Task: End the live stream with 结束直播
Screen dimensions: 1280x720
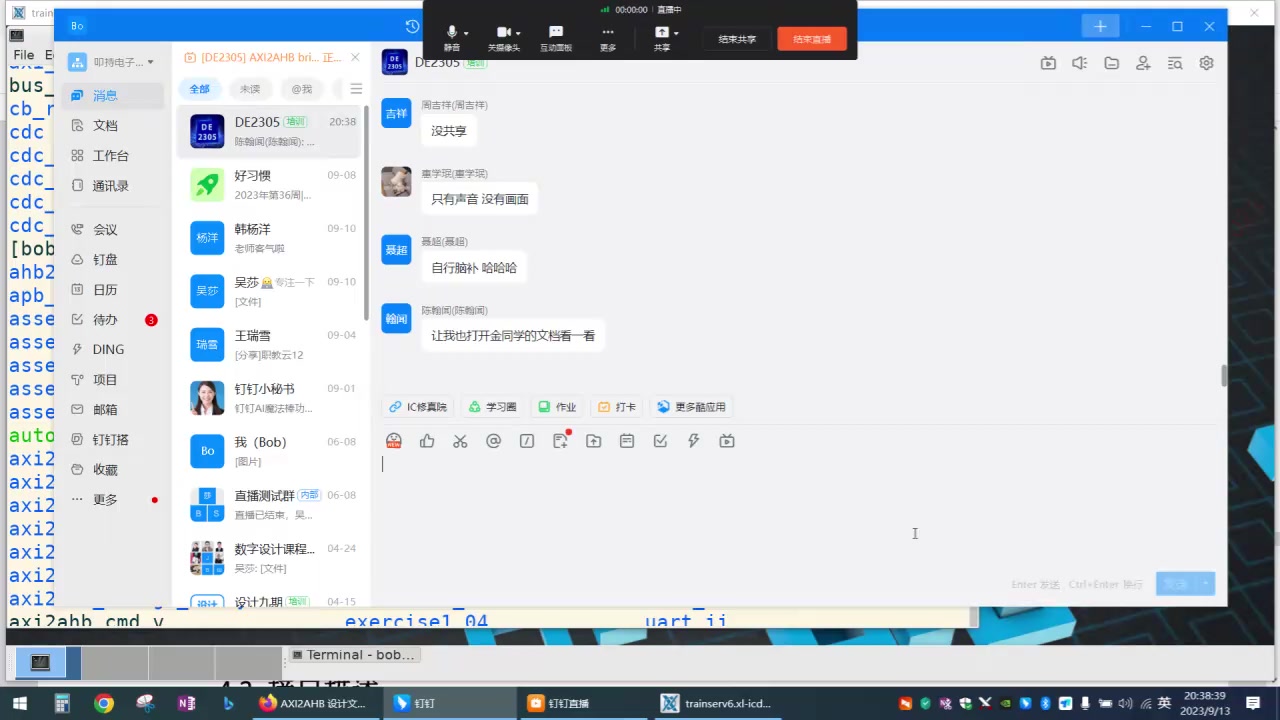Action: [x=812, y=39]
